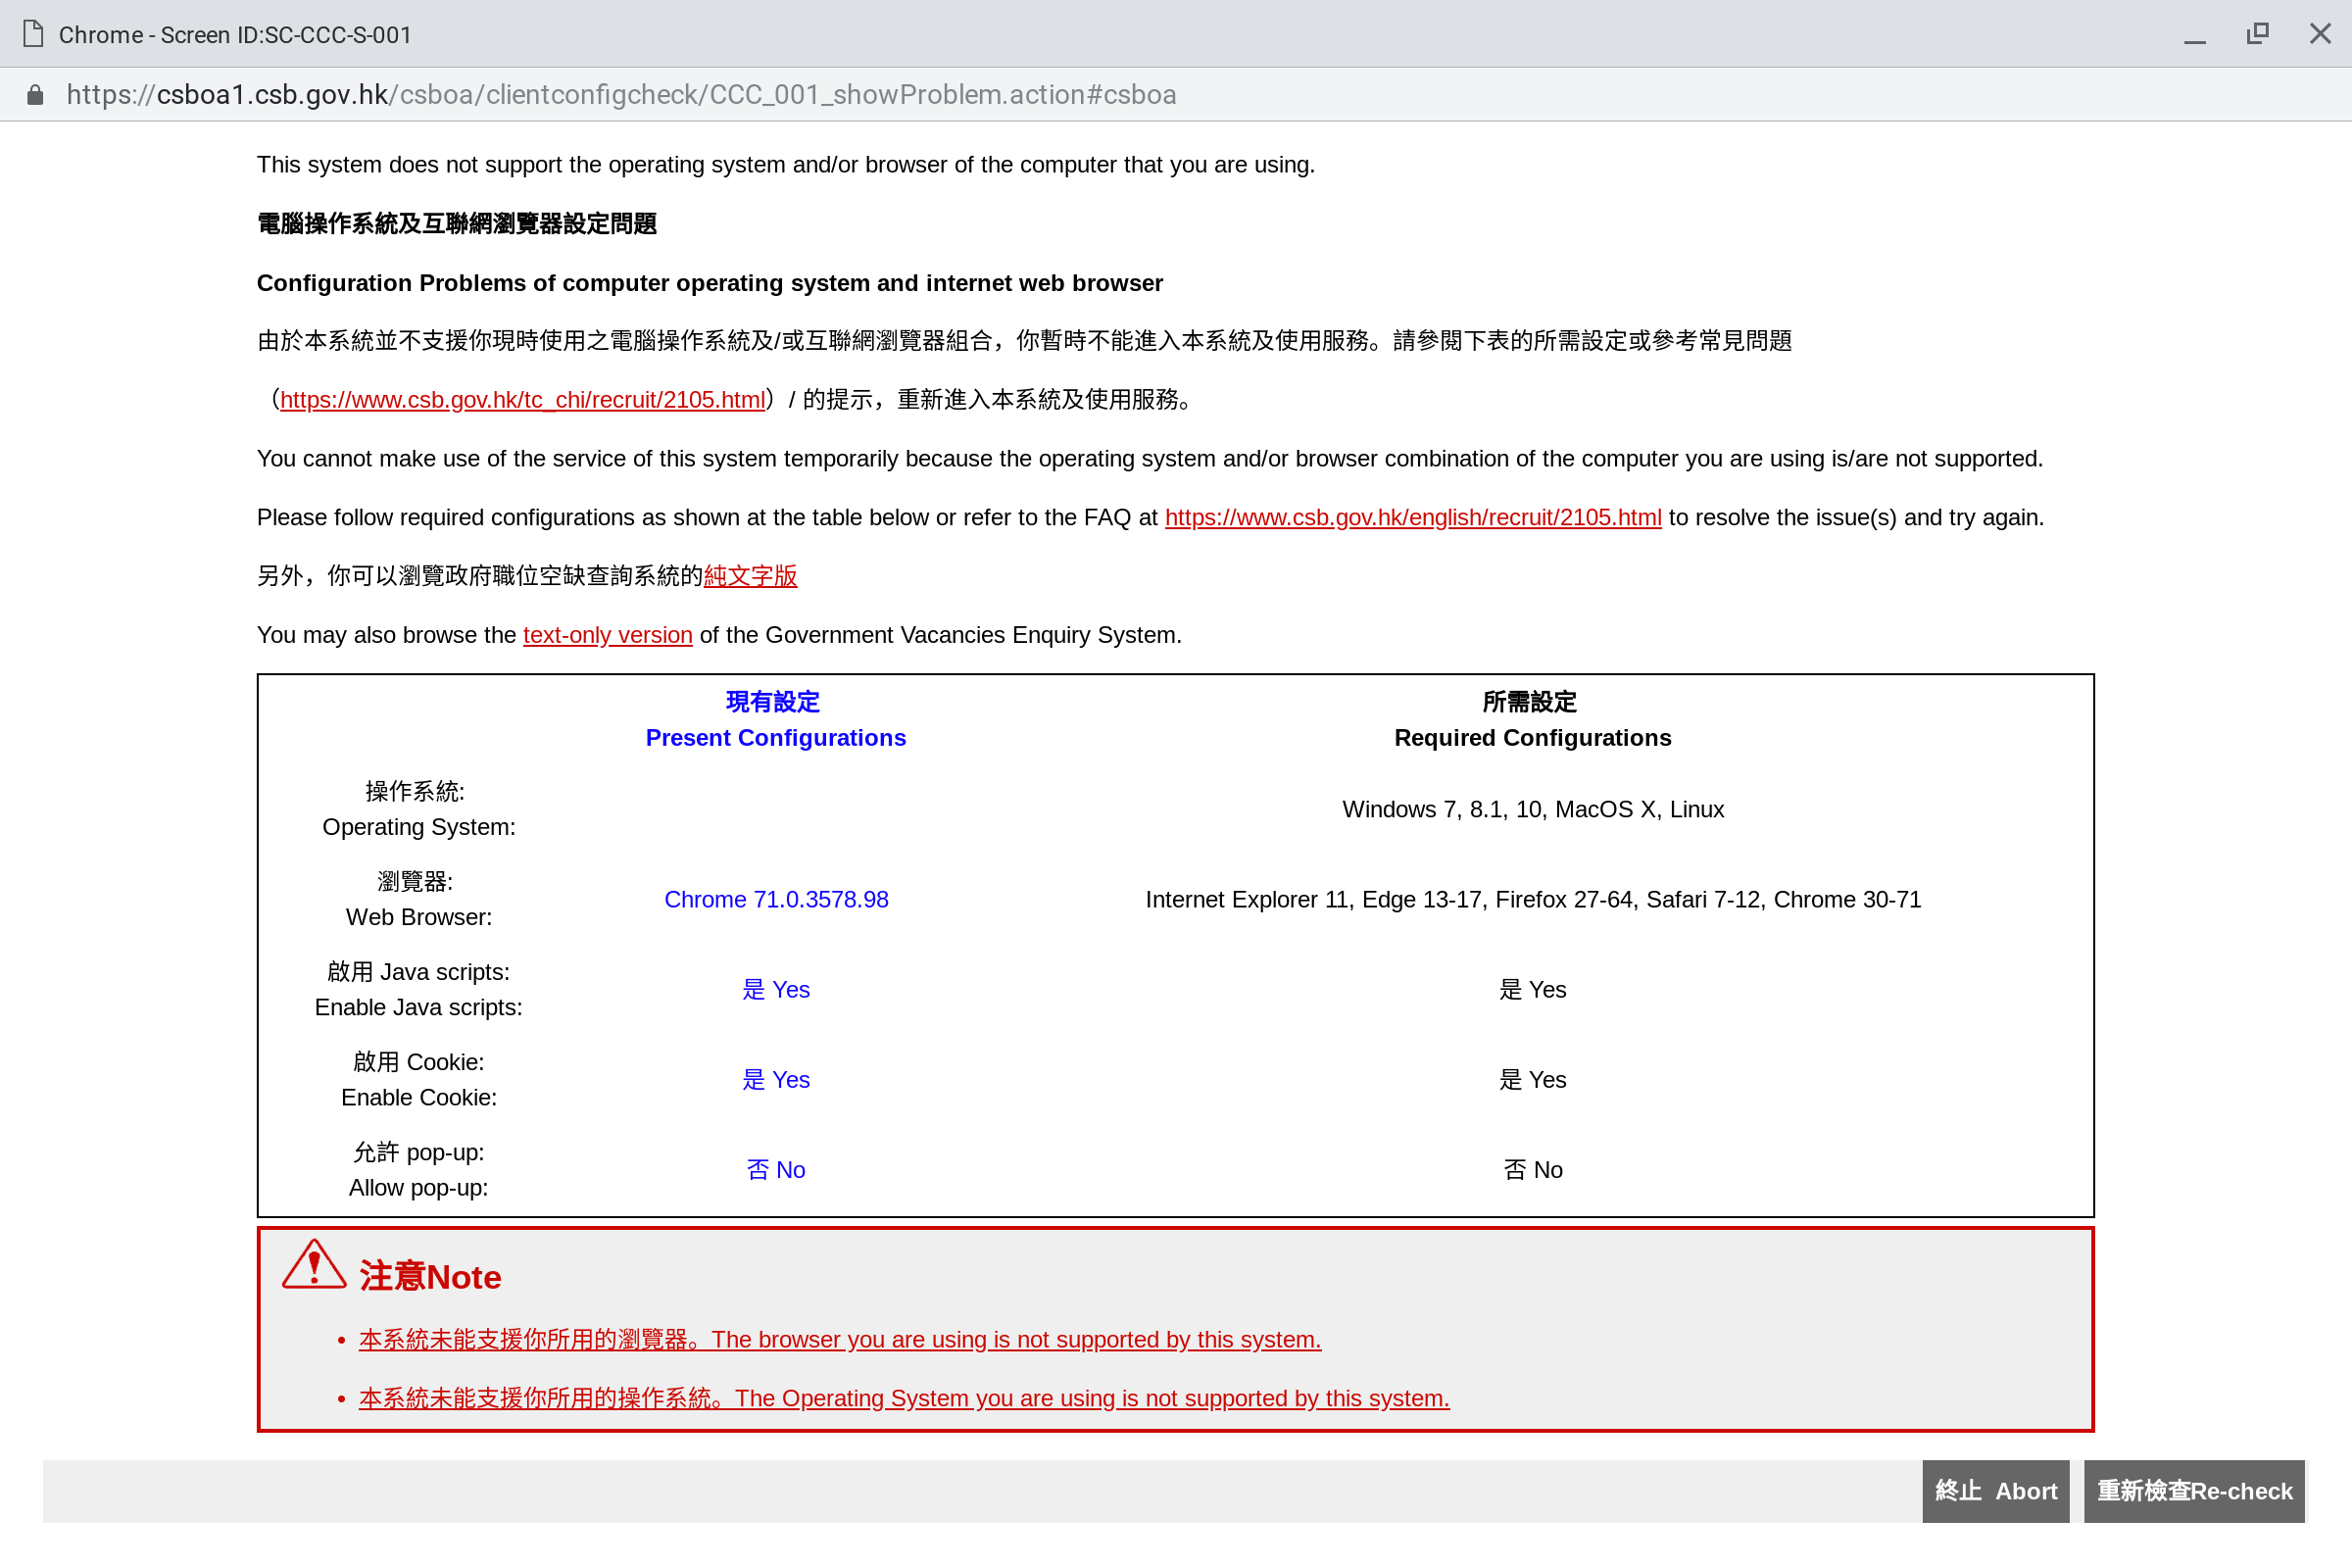The image size is (2352, 1568).
Task: Click the lock icon in address bar
Action: click(35, 95)
